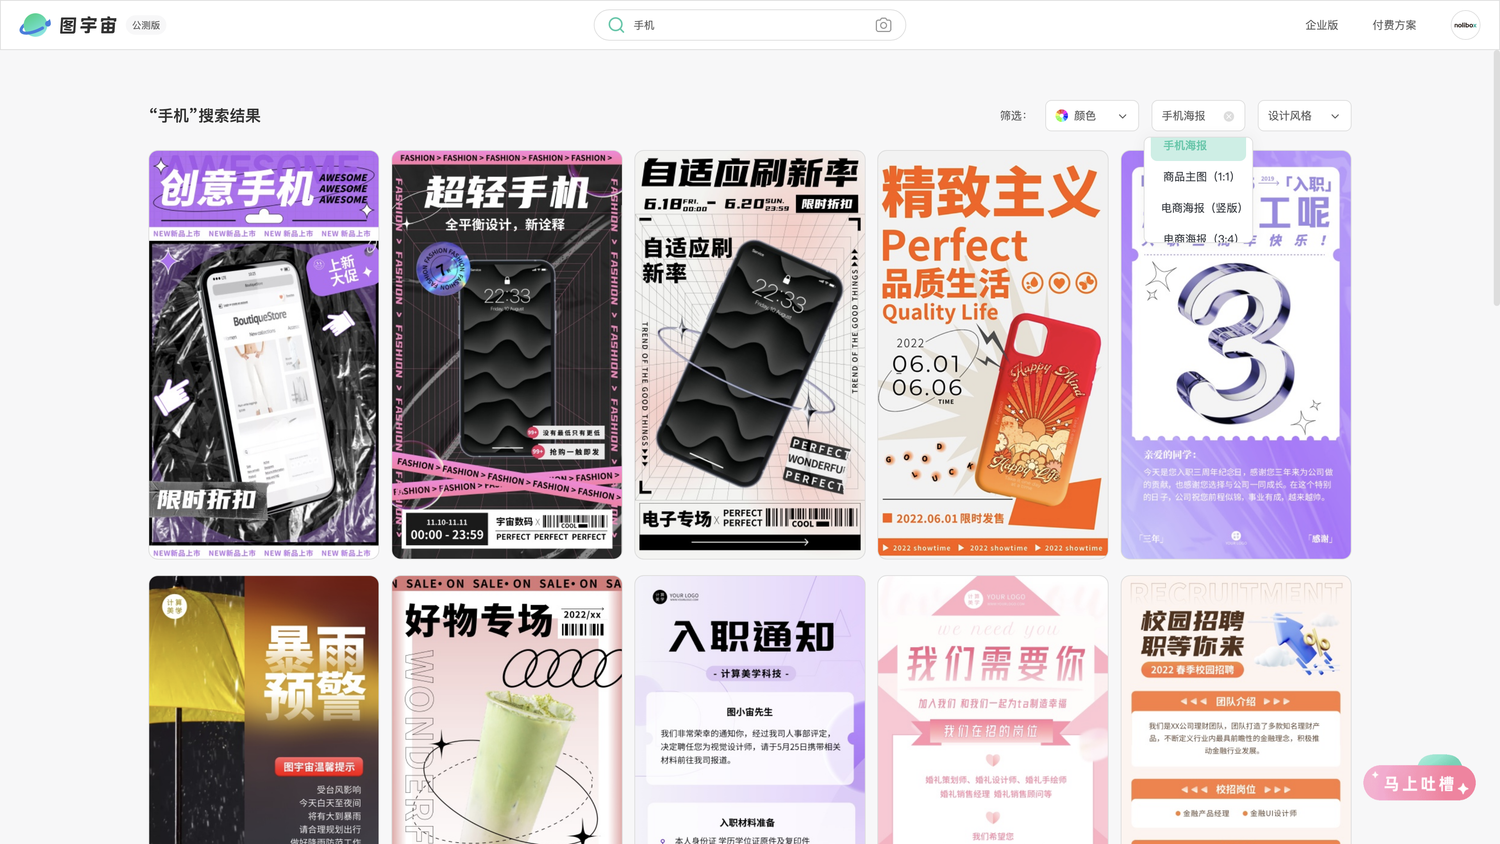Click the 图宇宙 brand name text
Viewport: 1500px width, 844px height.
[88, 25]
